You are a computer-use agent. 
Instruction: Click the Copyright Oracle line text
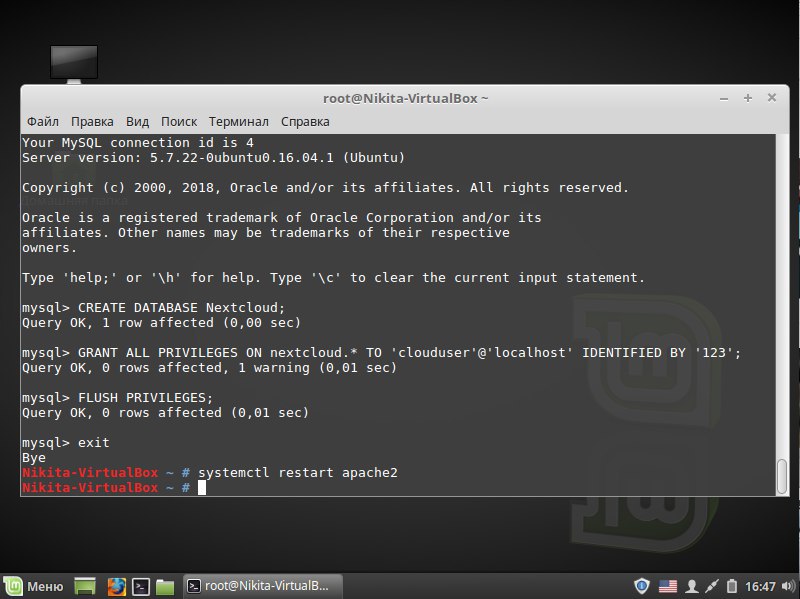[x=325, y=188]
